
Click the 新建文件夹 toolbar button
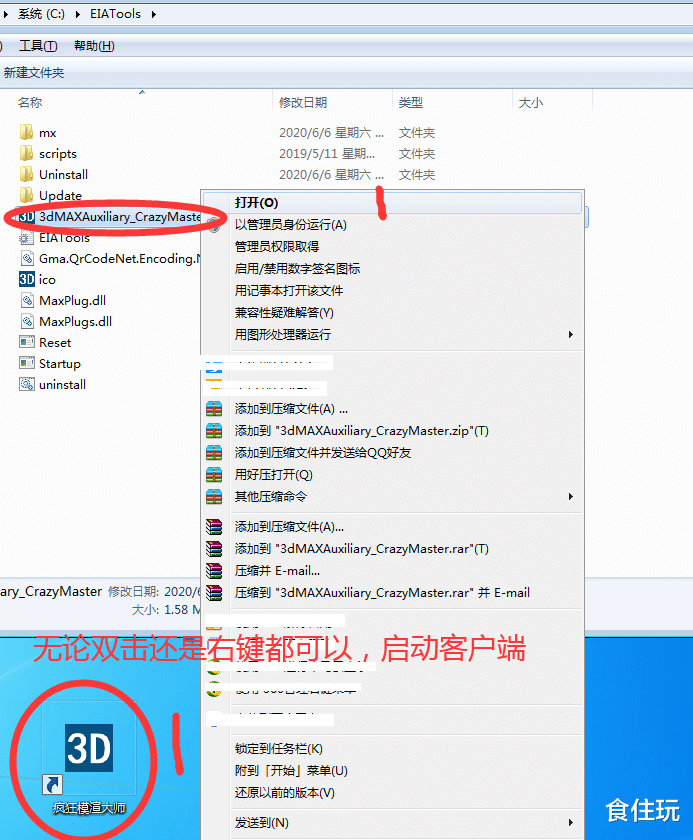click(x=34, y=73)
